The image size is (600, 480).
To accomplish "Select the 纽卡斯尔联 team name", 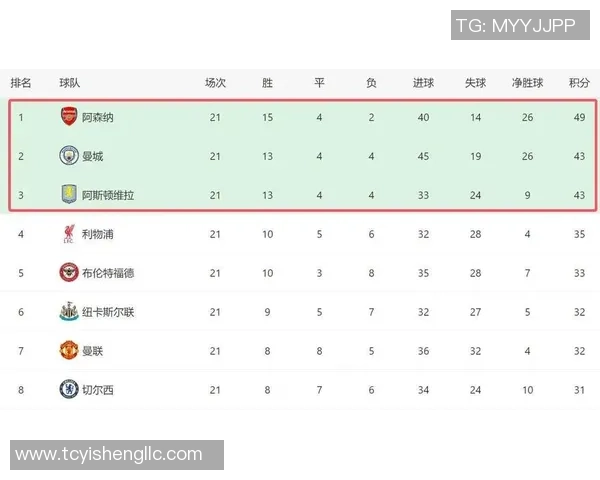I will [108, 312].
